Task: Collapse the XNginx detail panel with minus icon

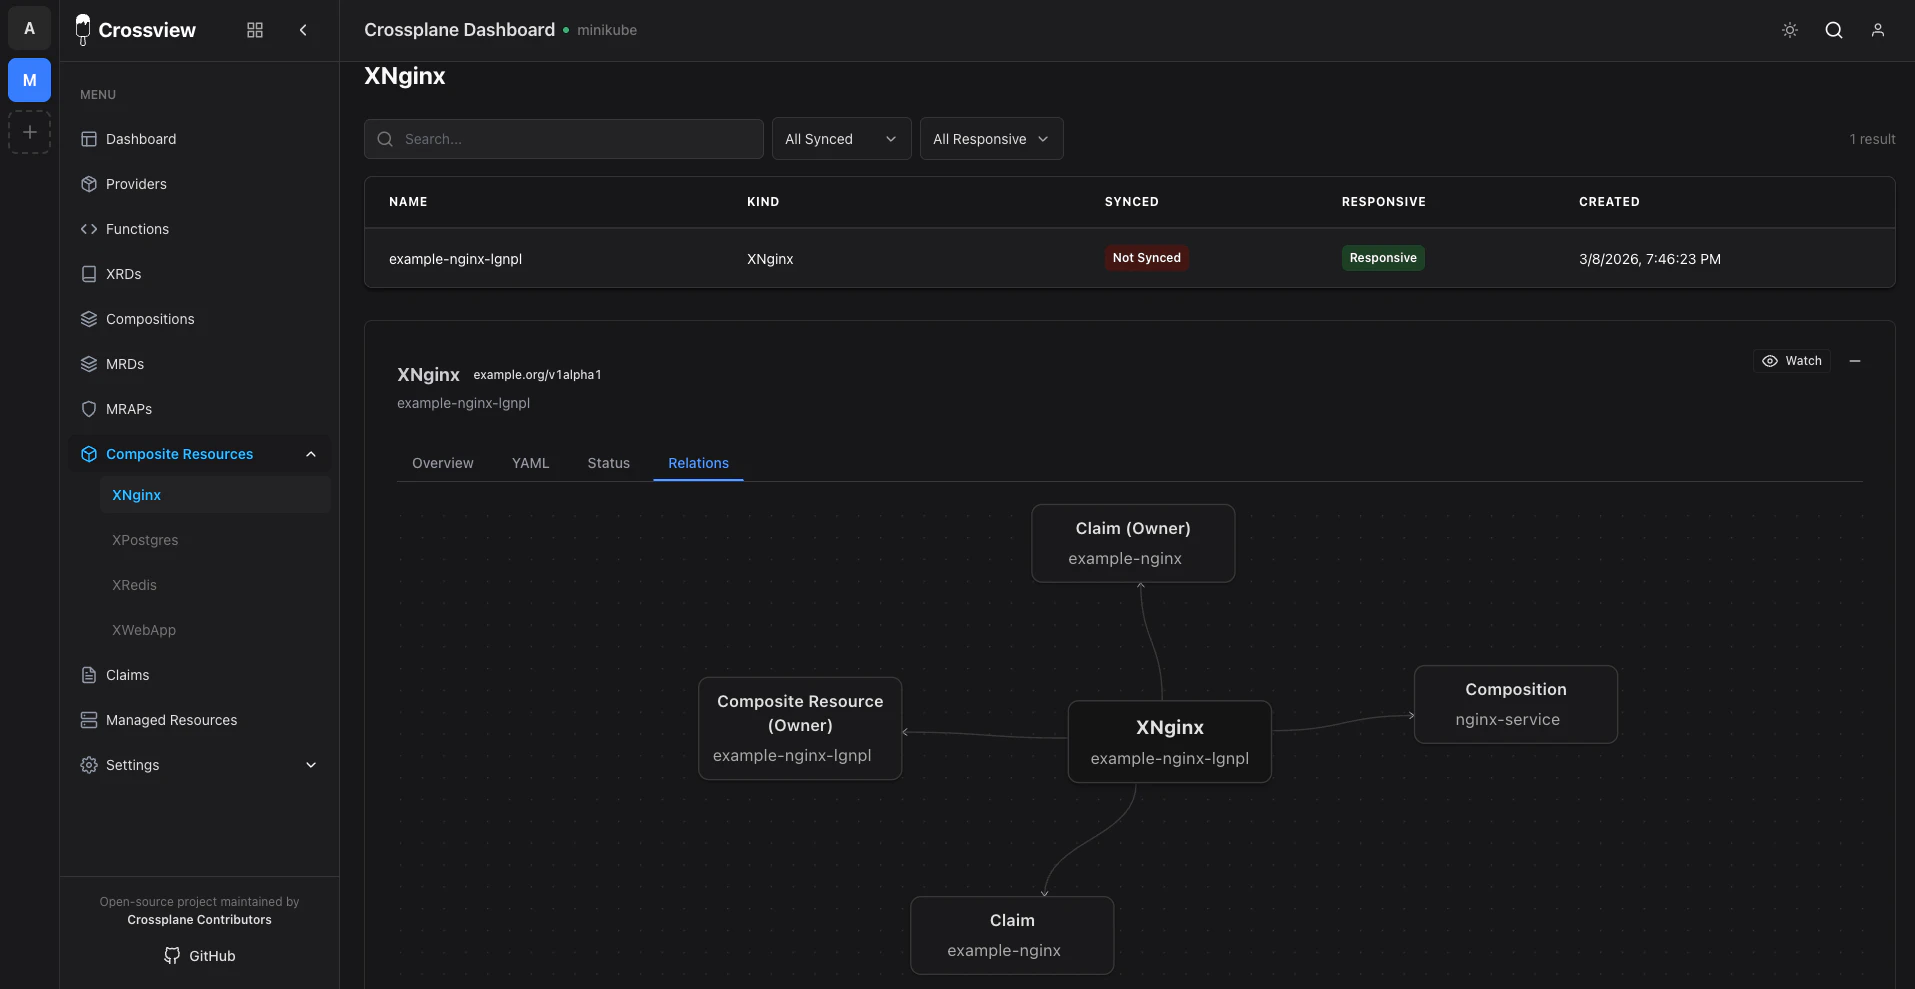Action: click(1855, 361)
